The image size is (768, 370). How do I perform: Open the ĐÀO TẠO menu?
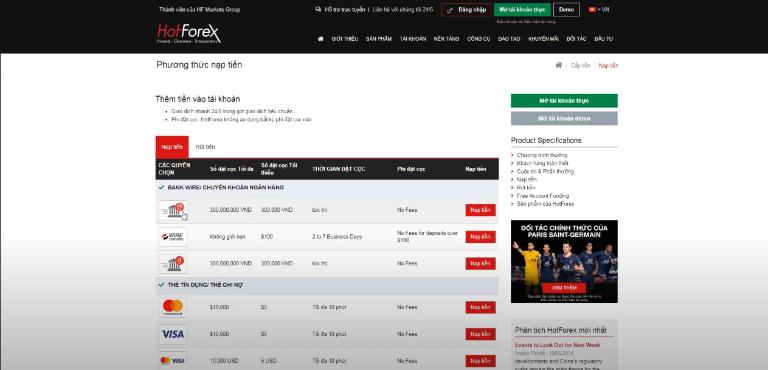pos(509,39)
